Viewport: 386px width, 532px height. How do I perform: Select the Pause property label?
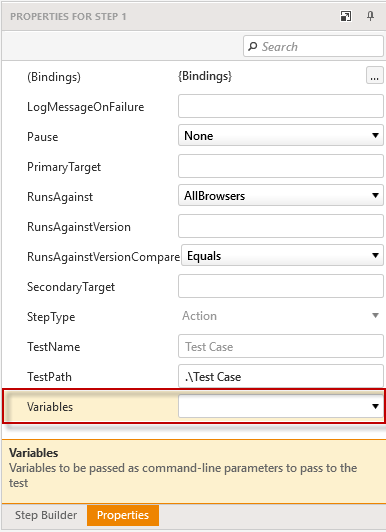[42, 137]
